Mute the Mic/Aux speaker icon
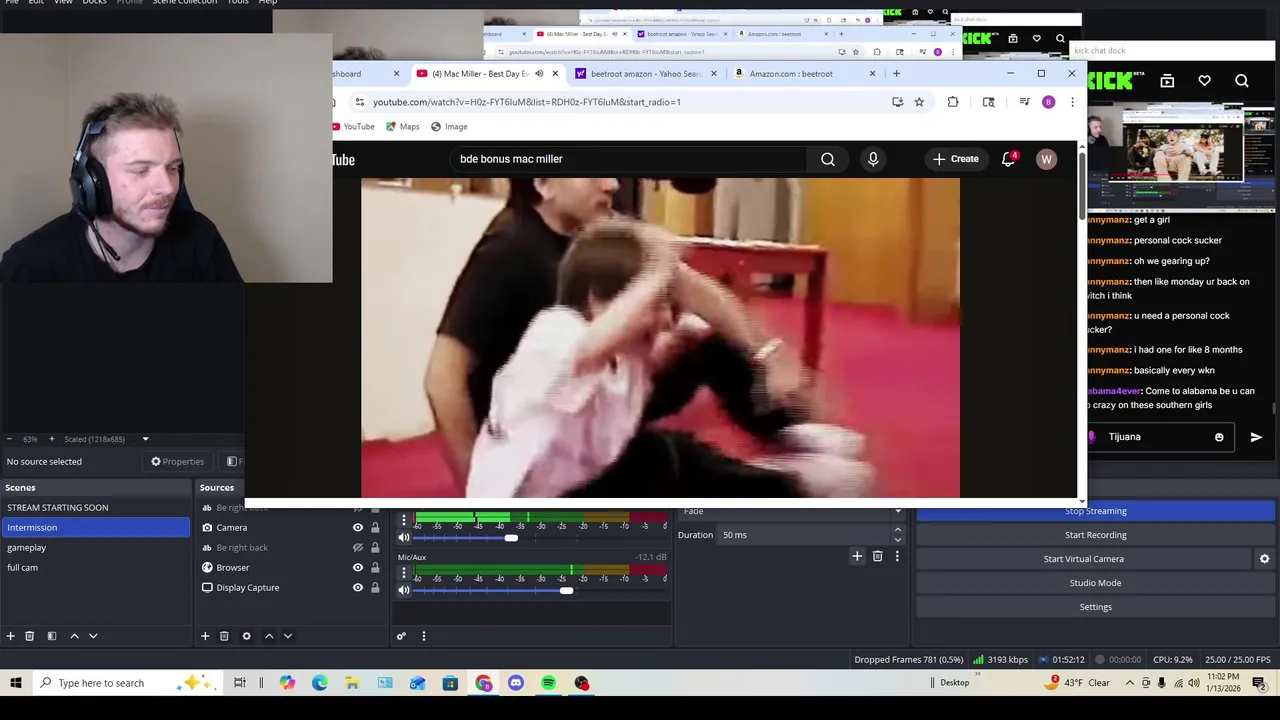 (404, 590)
